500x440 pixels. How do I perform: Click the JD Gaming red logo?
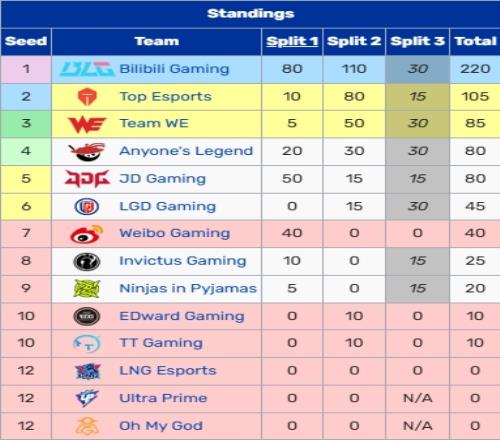(87, 179)
